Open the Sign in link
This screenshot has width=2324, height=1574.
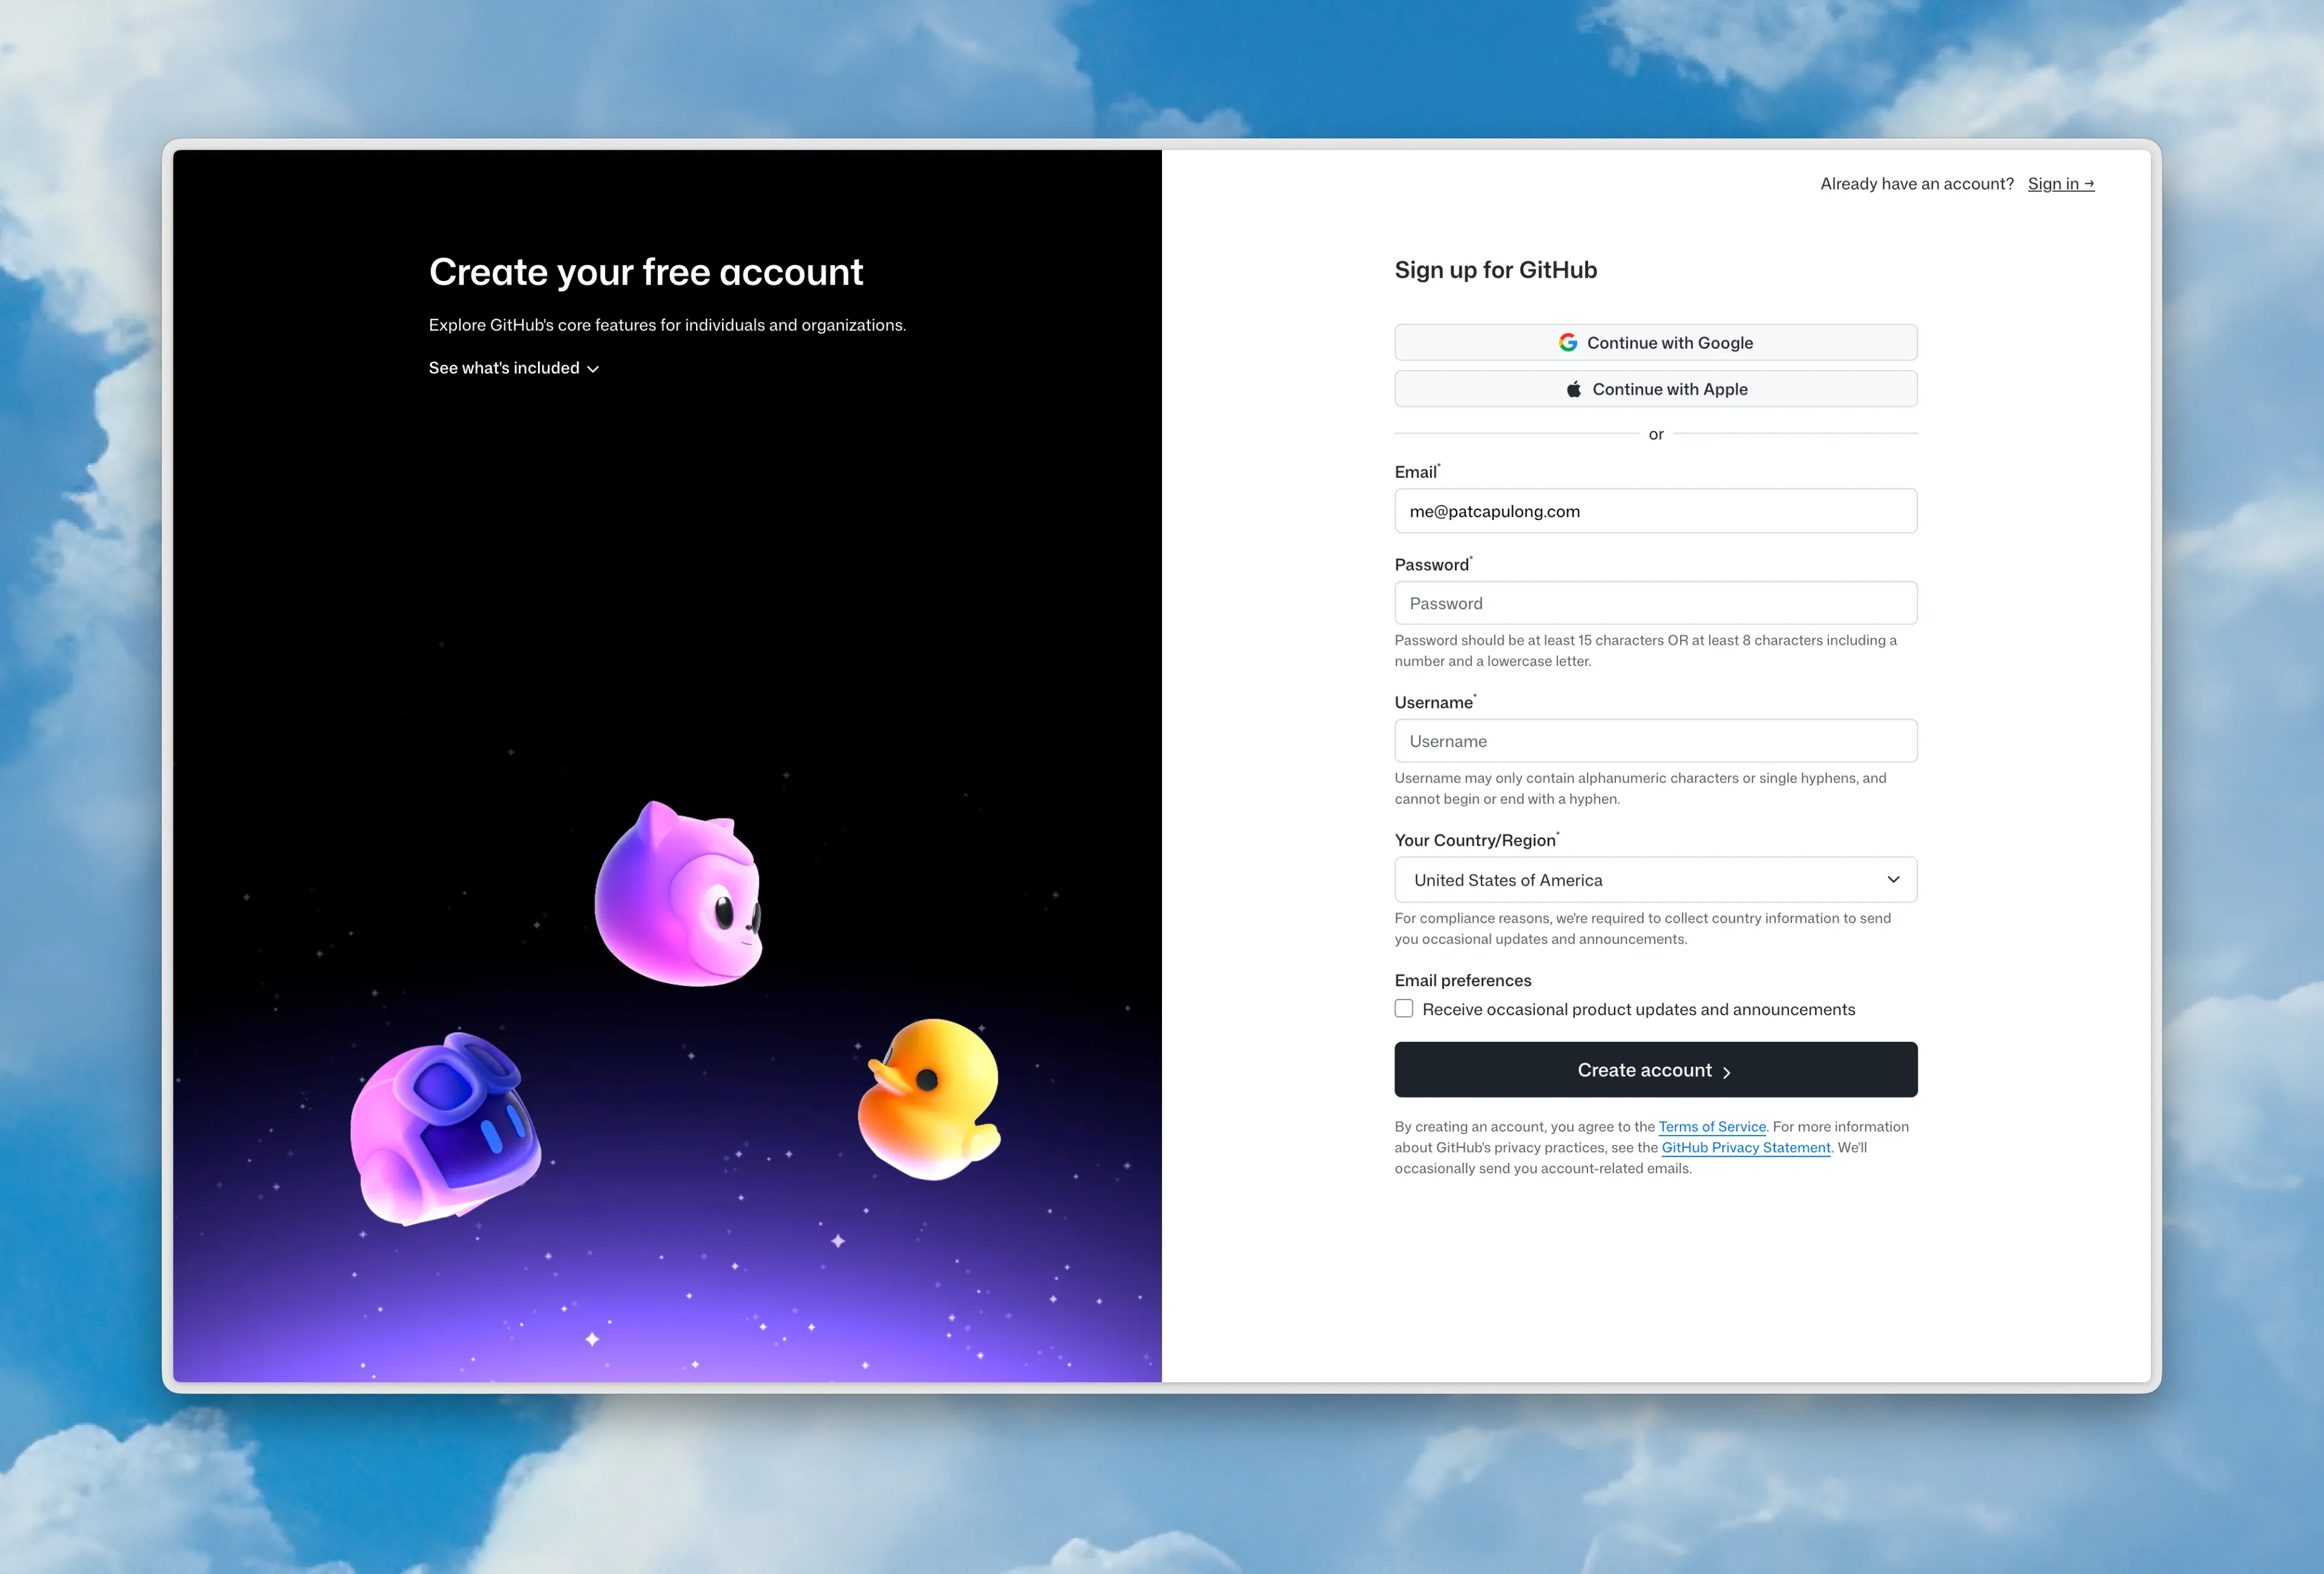2060,184
